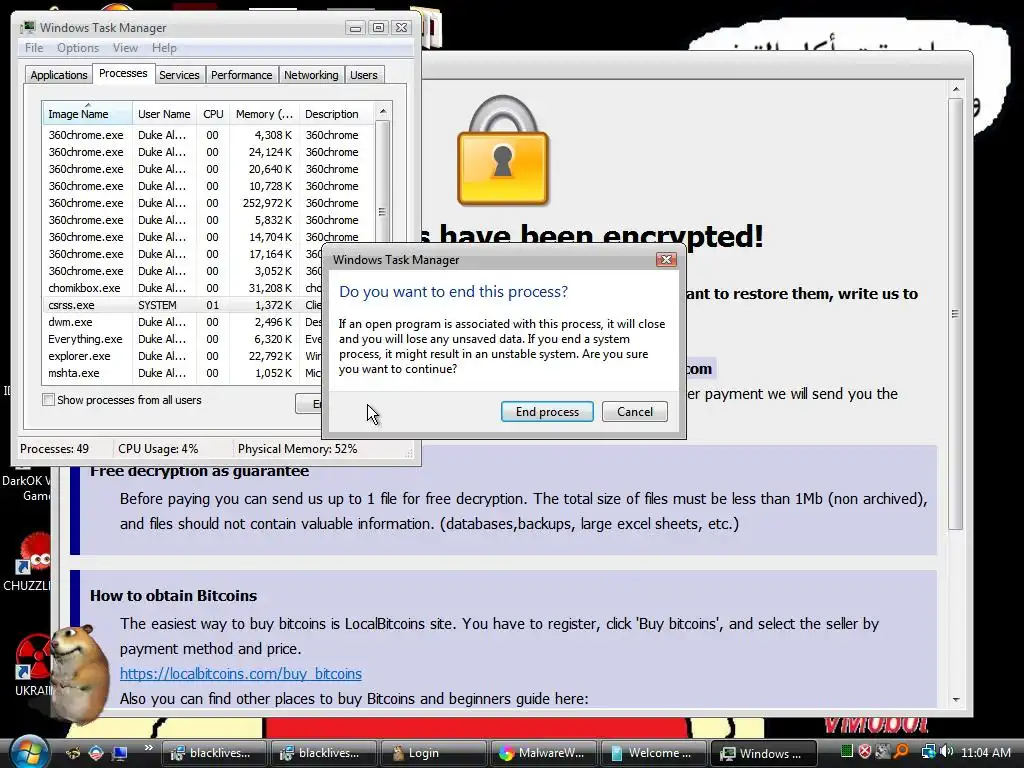This screenshot has width=1024, height=768.
Task: Cancel the end process dialog
Action: coord(635,411)
